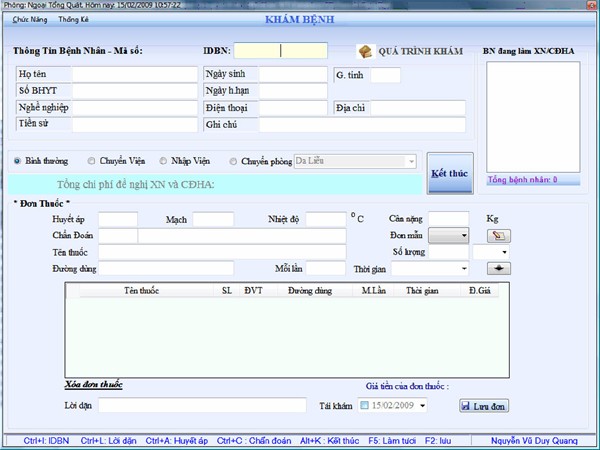Screen dimensions: 600x450
Task: Click the eraser icon beside Đơn mẫu
Action: pos(498,236)
